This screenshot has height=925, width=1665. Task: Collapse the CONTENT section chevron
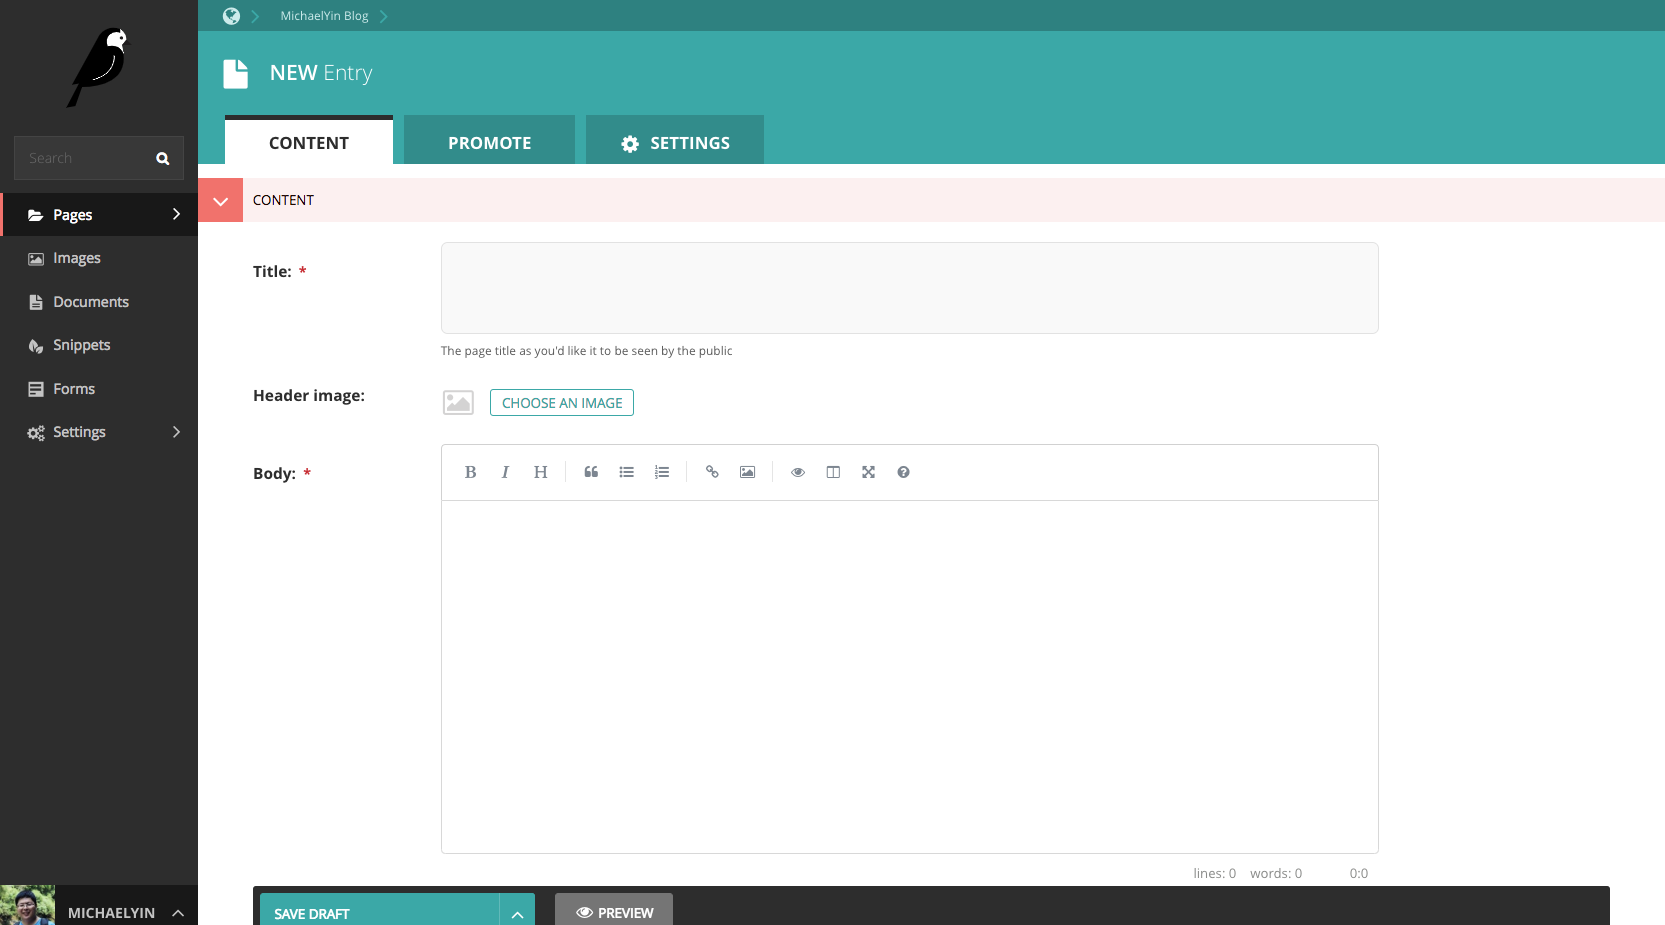pyautogui.click(x=220, y=200)
